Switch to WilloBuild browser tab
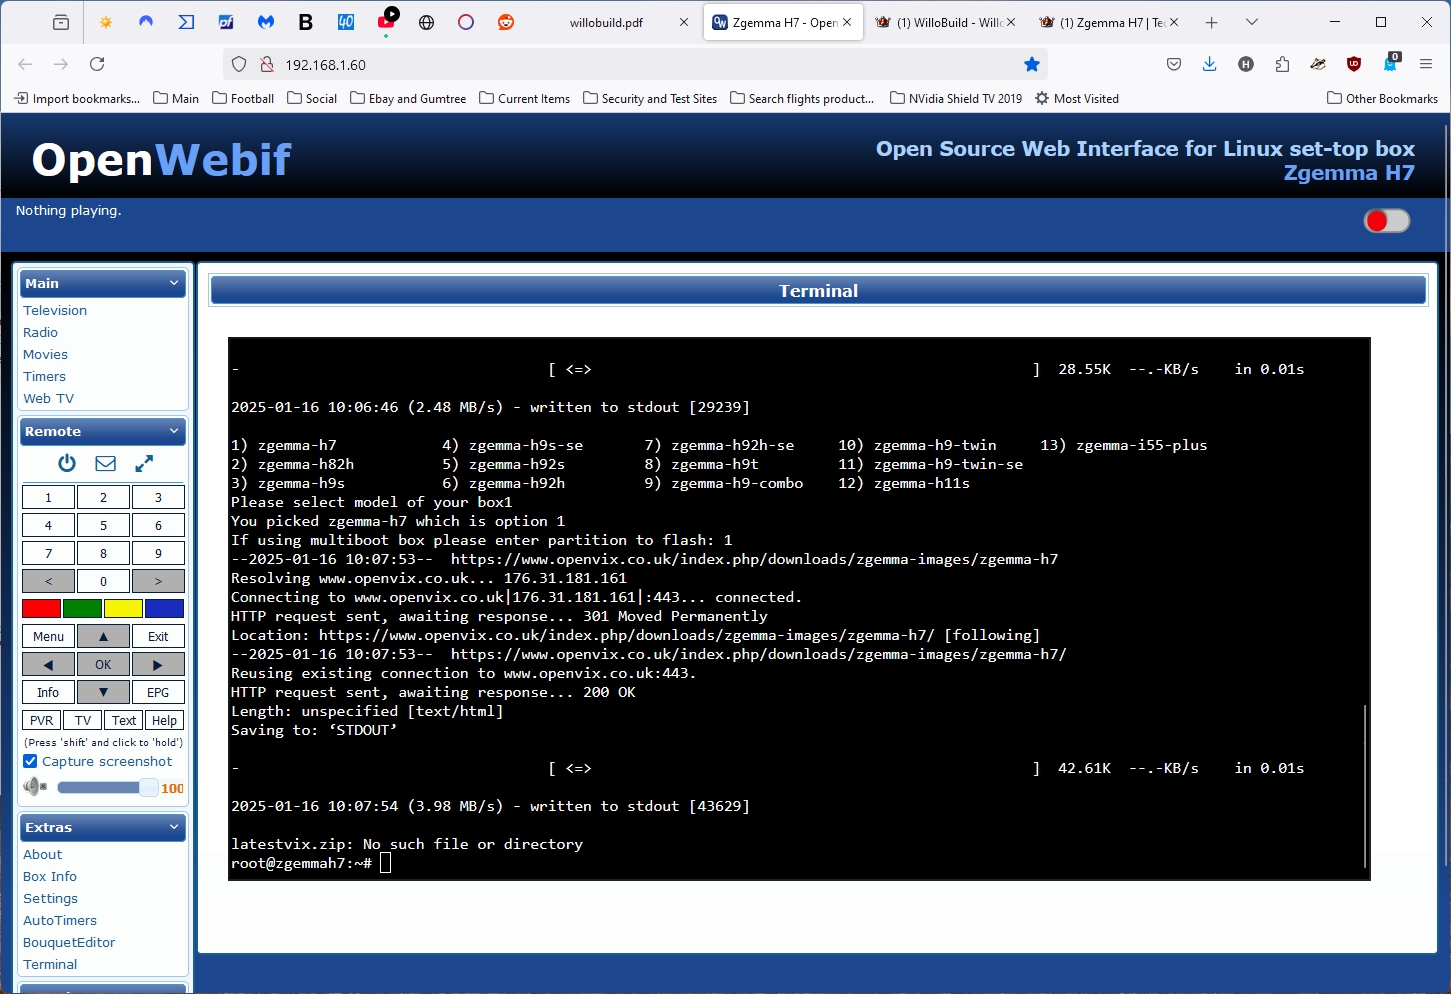This screenshot has height=994, width=1451. pyautogui.click(x=945, y=22)
